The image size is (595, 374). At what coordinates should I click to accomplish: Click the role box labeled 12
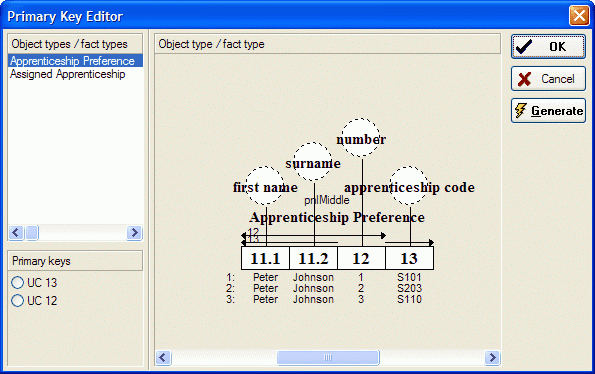click(361, 258)
